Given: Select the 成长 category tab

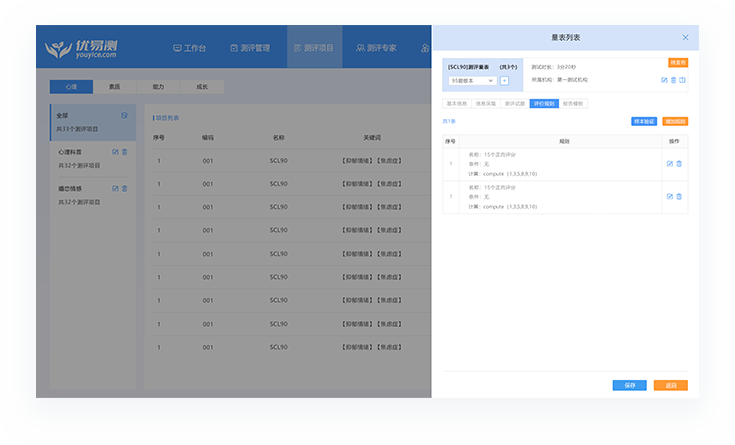Looking at the screenshot, I should click(x=202, y=87).
